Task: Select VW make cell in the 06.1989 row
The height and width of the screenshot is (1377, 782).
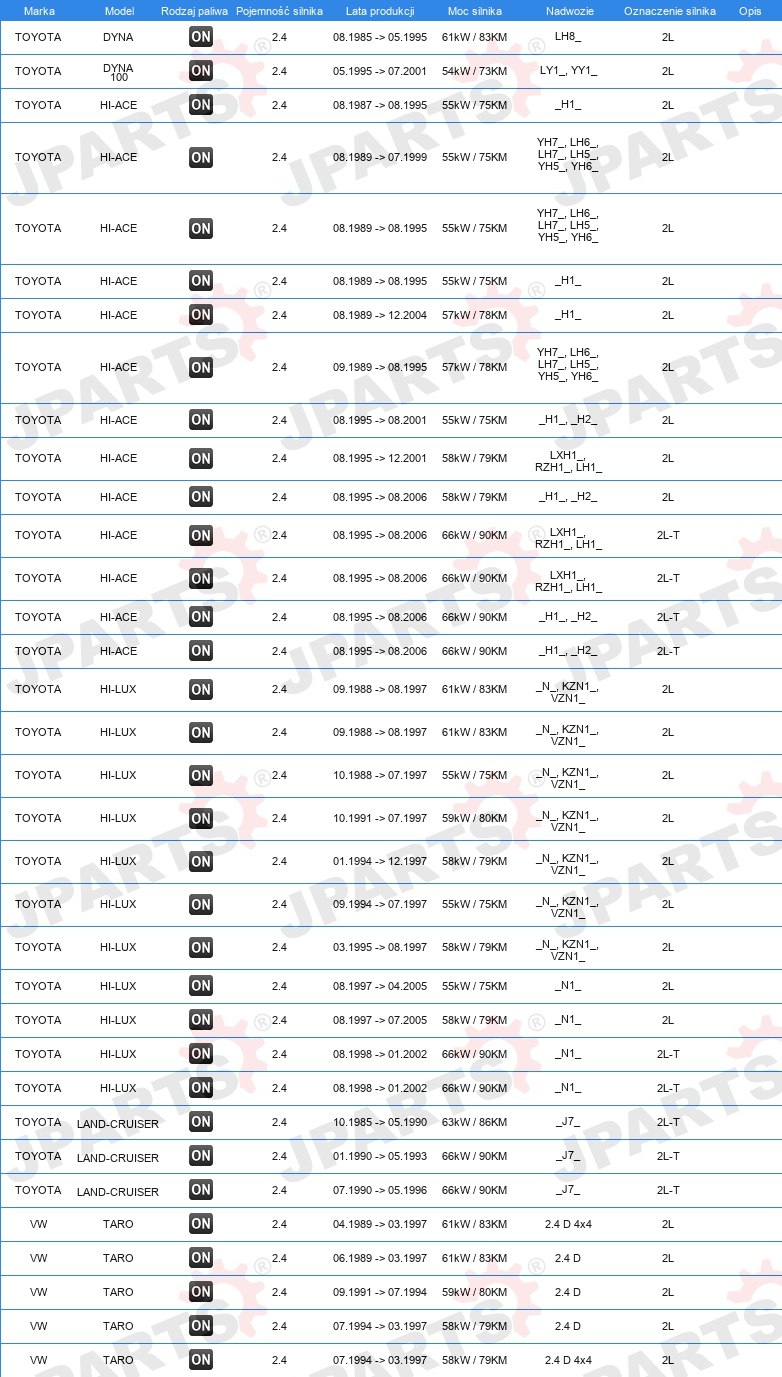Action: coord(38,1258)
